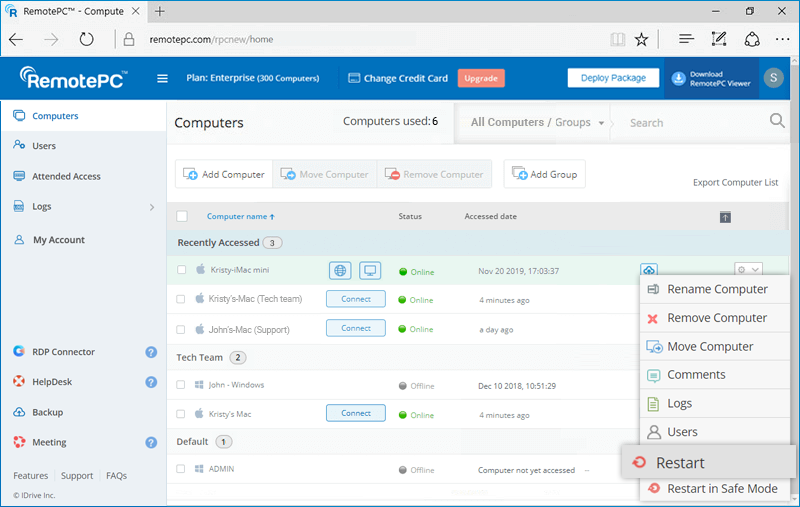This screenshot has width=800, height=507.
Task: Click the browser favorites star icon
Action: click(641, 39)
